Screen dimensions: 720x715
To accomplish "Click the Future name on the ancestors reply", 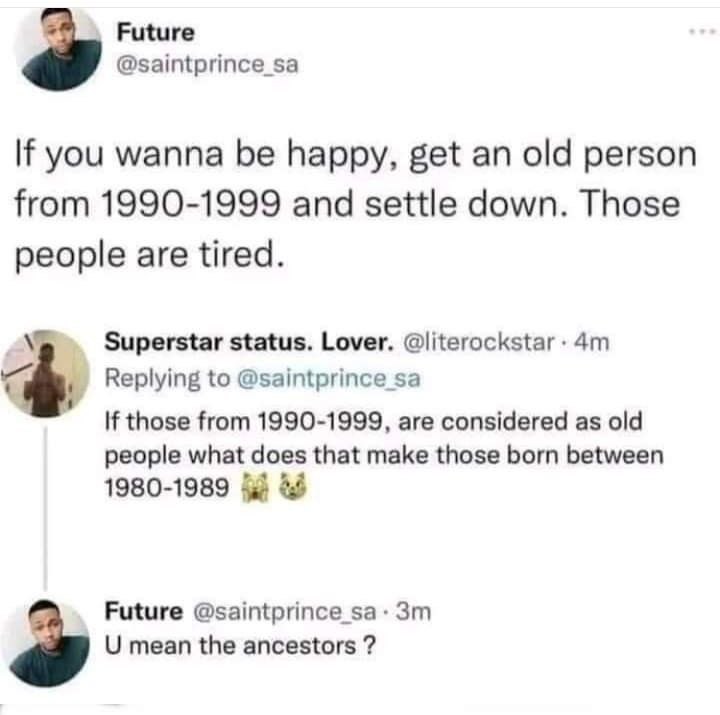I will point(144,611).
